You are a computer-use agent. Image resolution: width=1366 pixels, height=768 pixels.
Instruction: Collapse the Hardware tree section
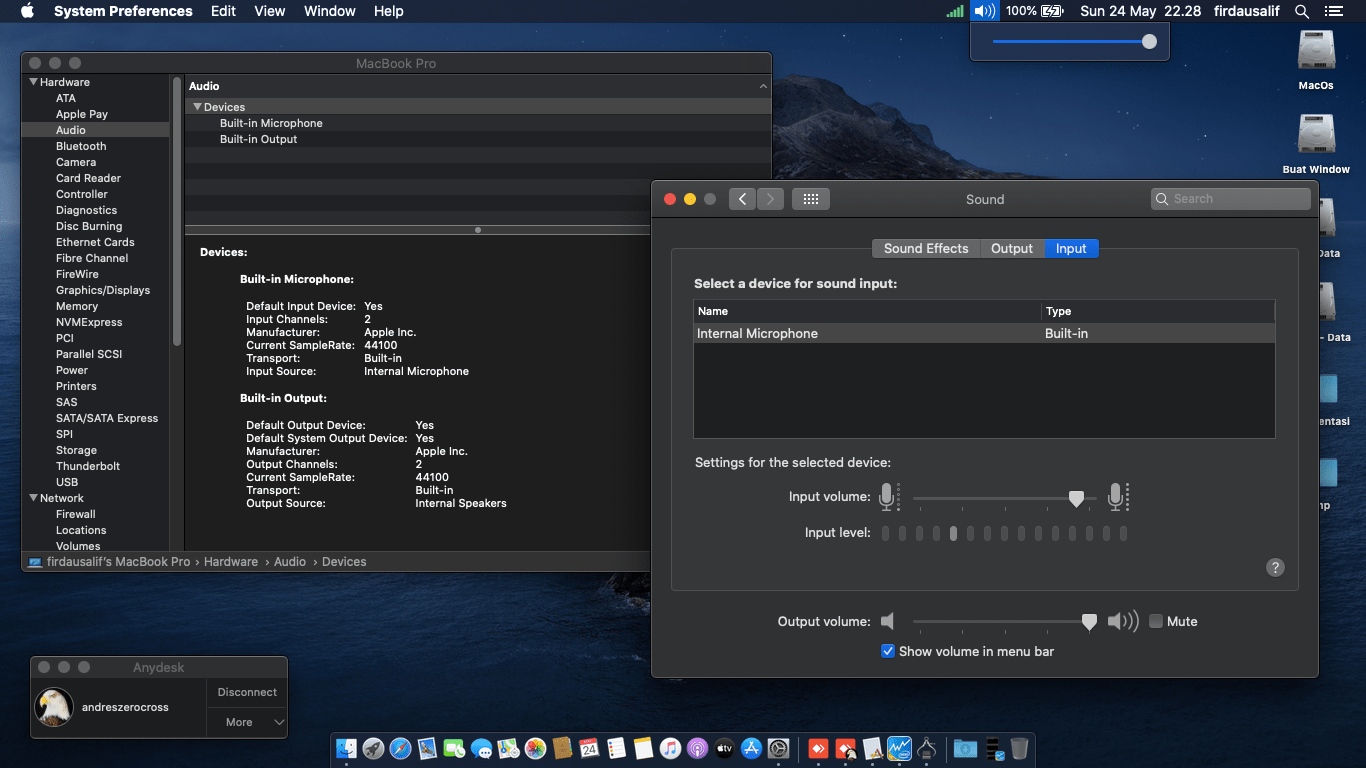(x=34, y=82)
